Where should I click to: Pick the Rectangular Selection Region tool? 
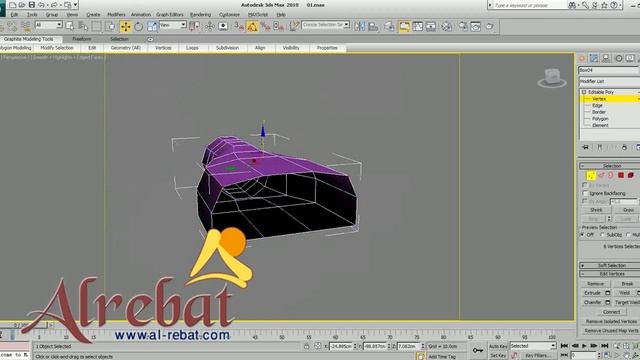click(96, 27)
